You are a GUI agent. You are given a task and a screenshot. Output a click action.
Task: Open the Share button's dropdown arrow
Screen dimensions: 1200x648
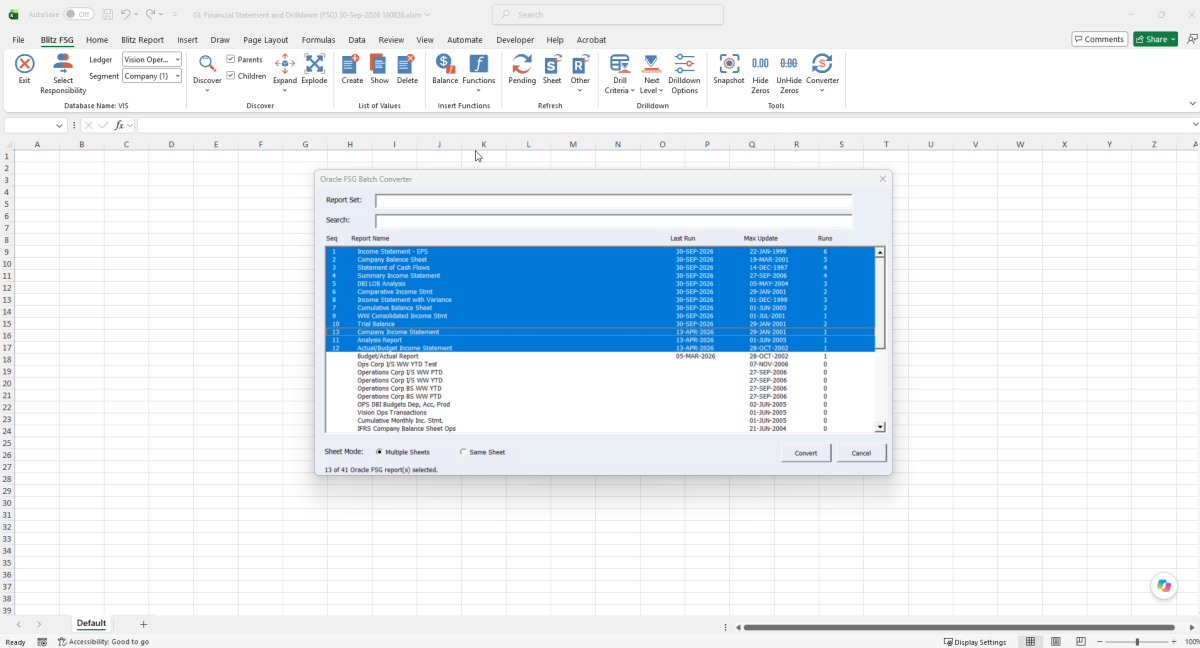[x=1172, y=39]
